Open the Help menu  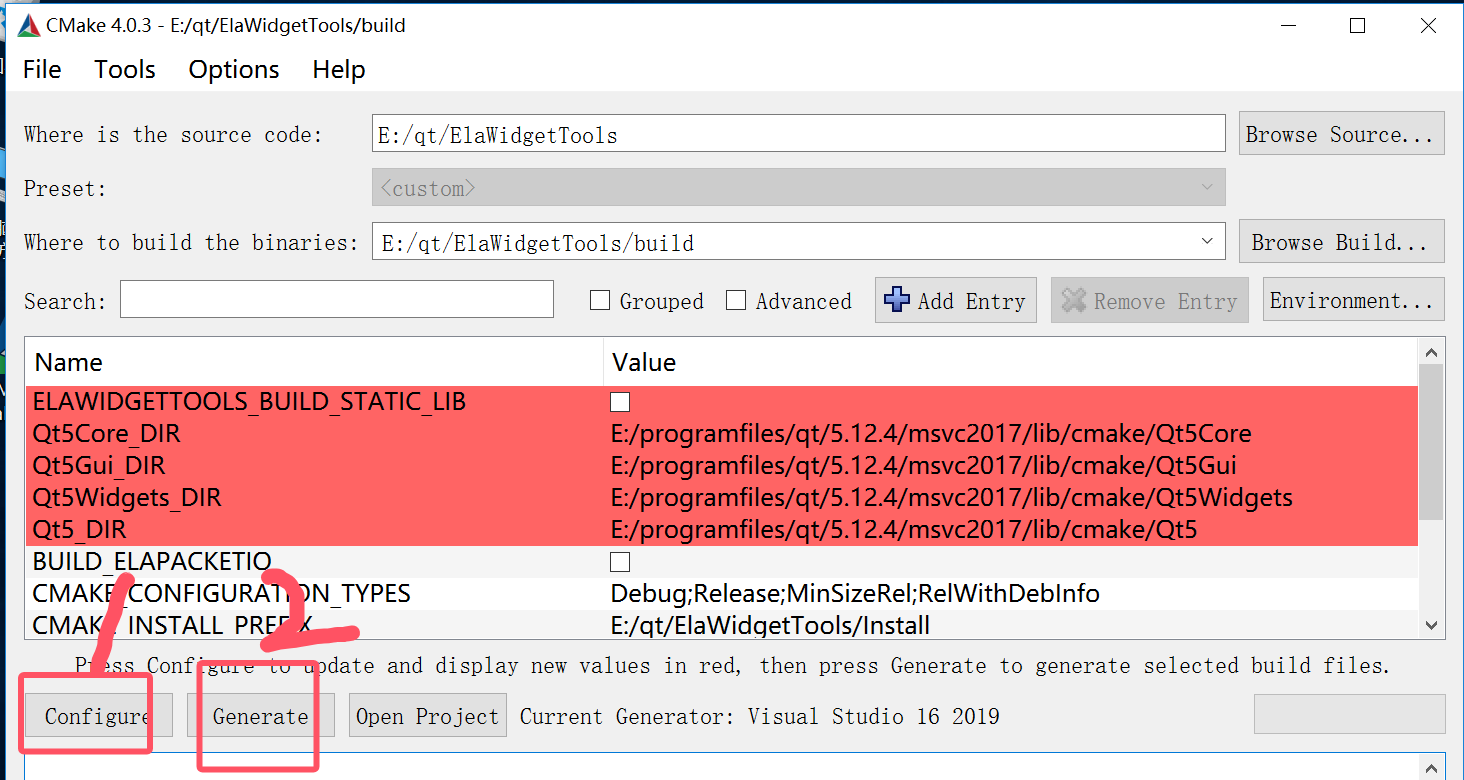pyautogui.click(x=339, y=69)
